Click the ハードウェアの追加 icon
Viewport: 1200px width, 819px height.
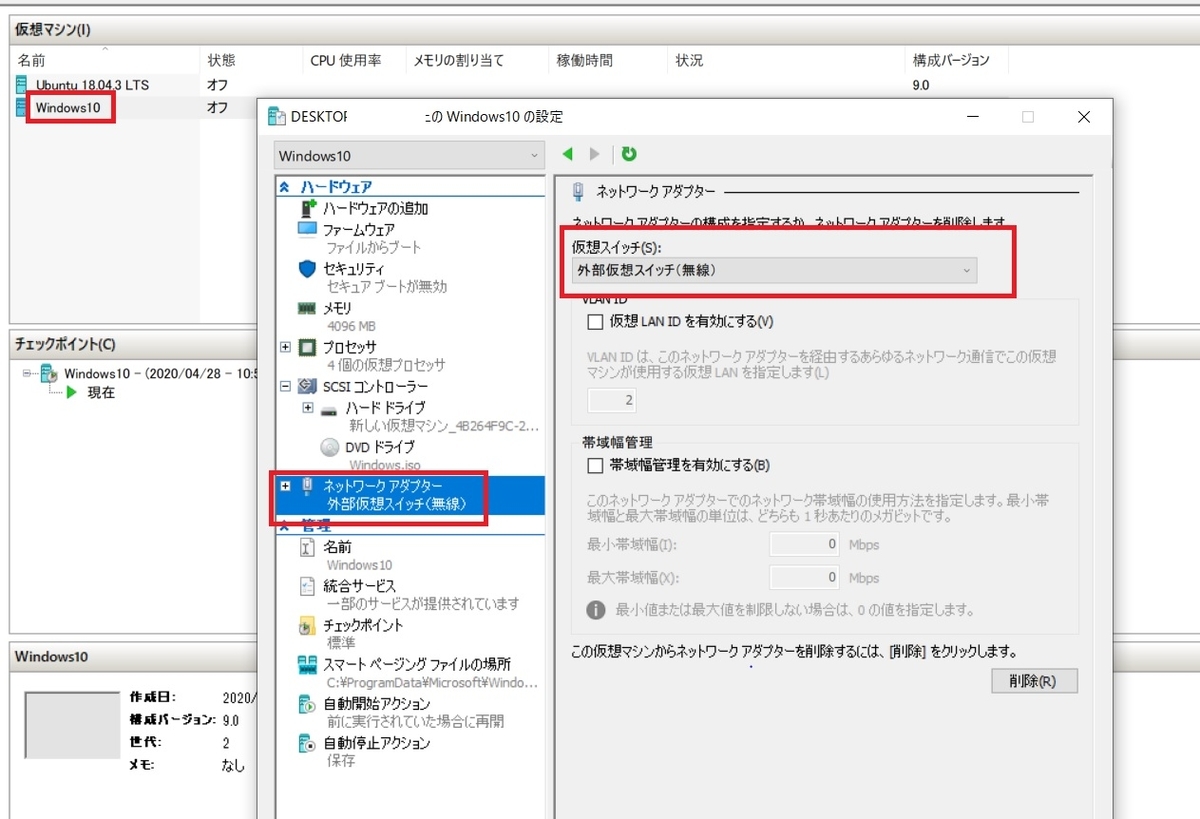point(308,209)
